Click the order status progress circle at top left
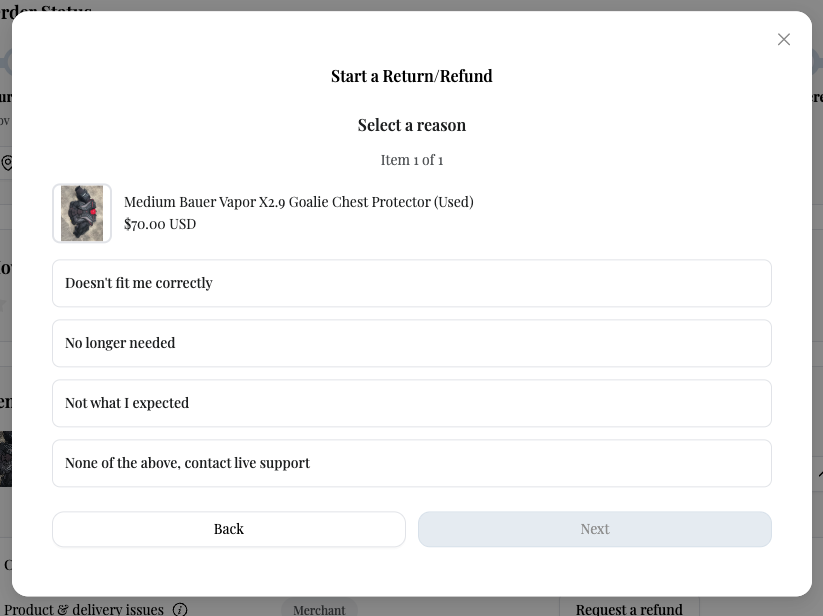Viewport: 823px width, 616px height. click(5, 62)
